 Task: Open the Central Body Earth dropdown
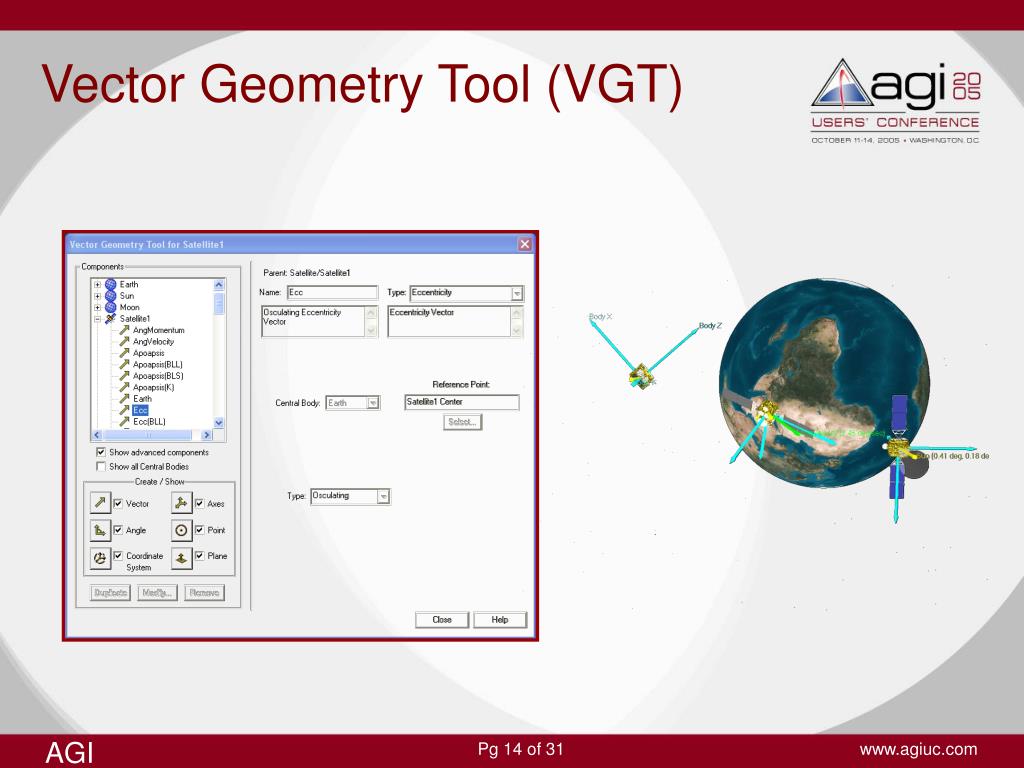(373, 403)
